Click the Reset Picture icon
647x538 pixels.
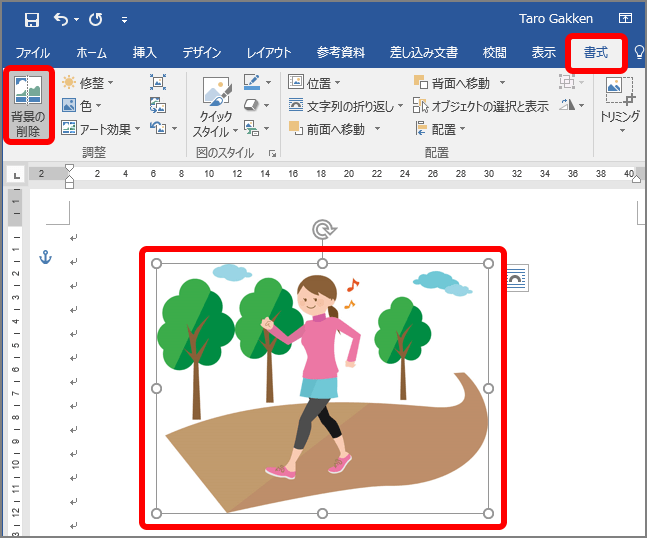click(158, 128)
